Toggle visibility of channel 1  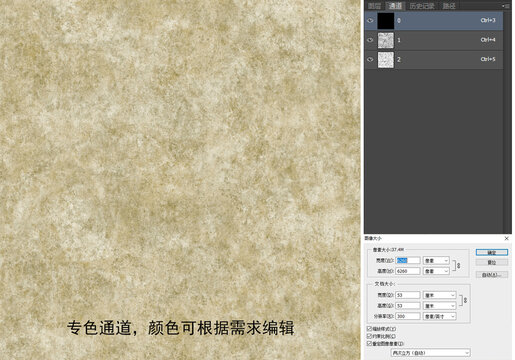(370, 40)
